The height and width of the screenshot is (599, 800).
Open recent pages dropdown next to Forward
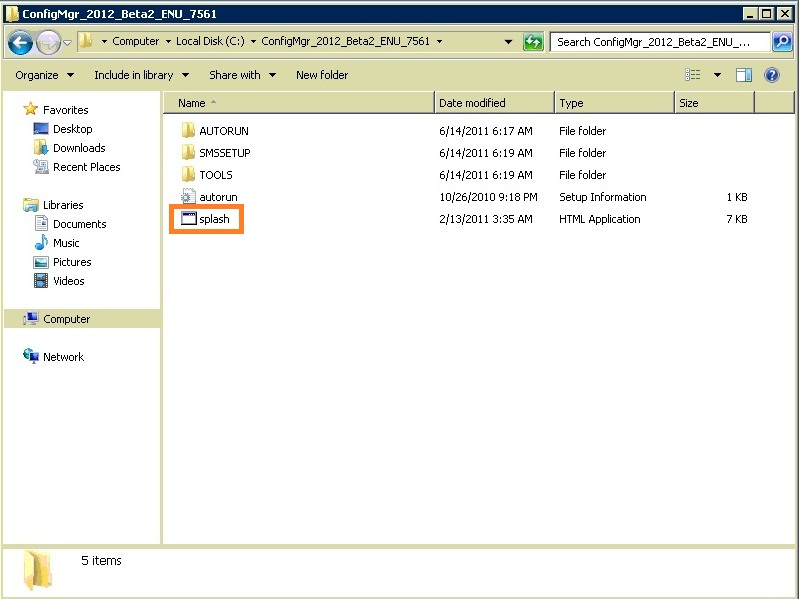click(x=67, y=42)
